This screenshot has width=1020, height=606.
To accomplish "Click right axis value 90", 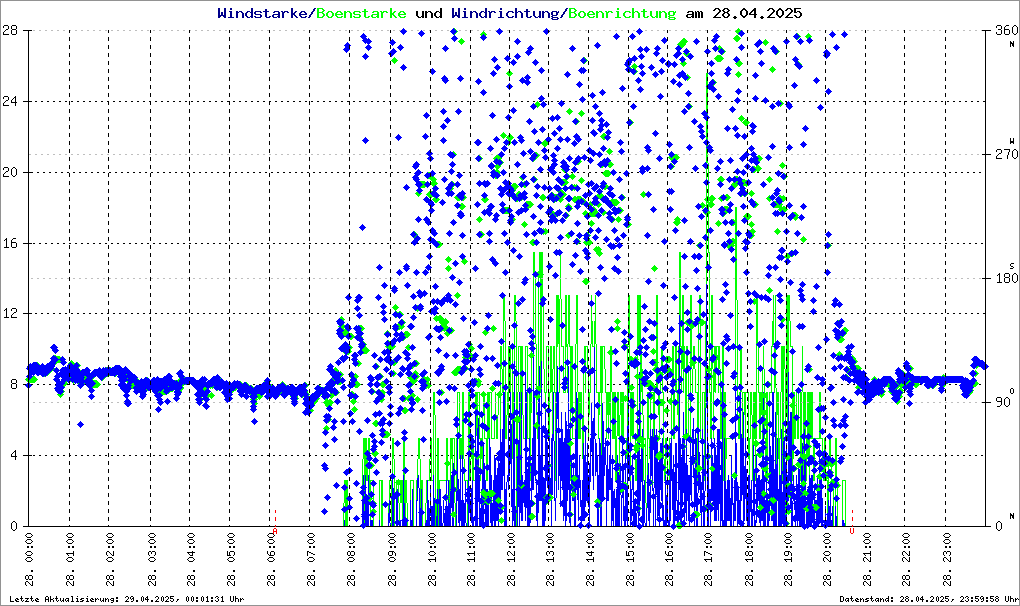I will coord(1003,402).
